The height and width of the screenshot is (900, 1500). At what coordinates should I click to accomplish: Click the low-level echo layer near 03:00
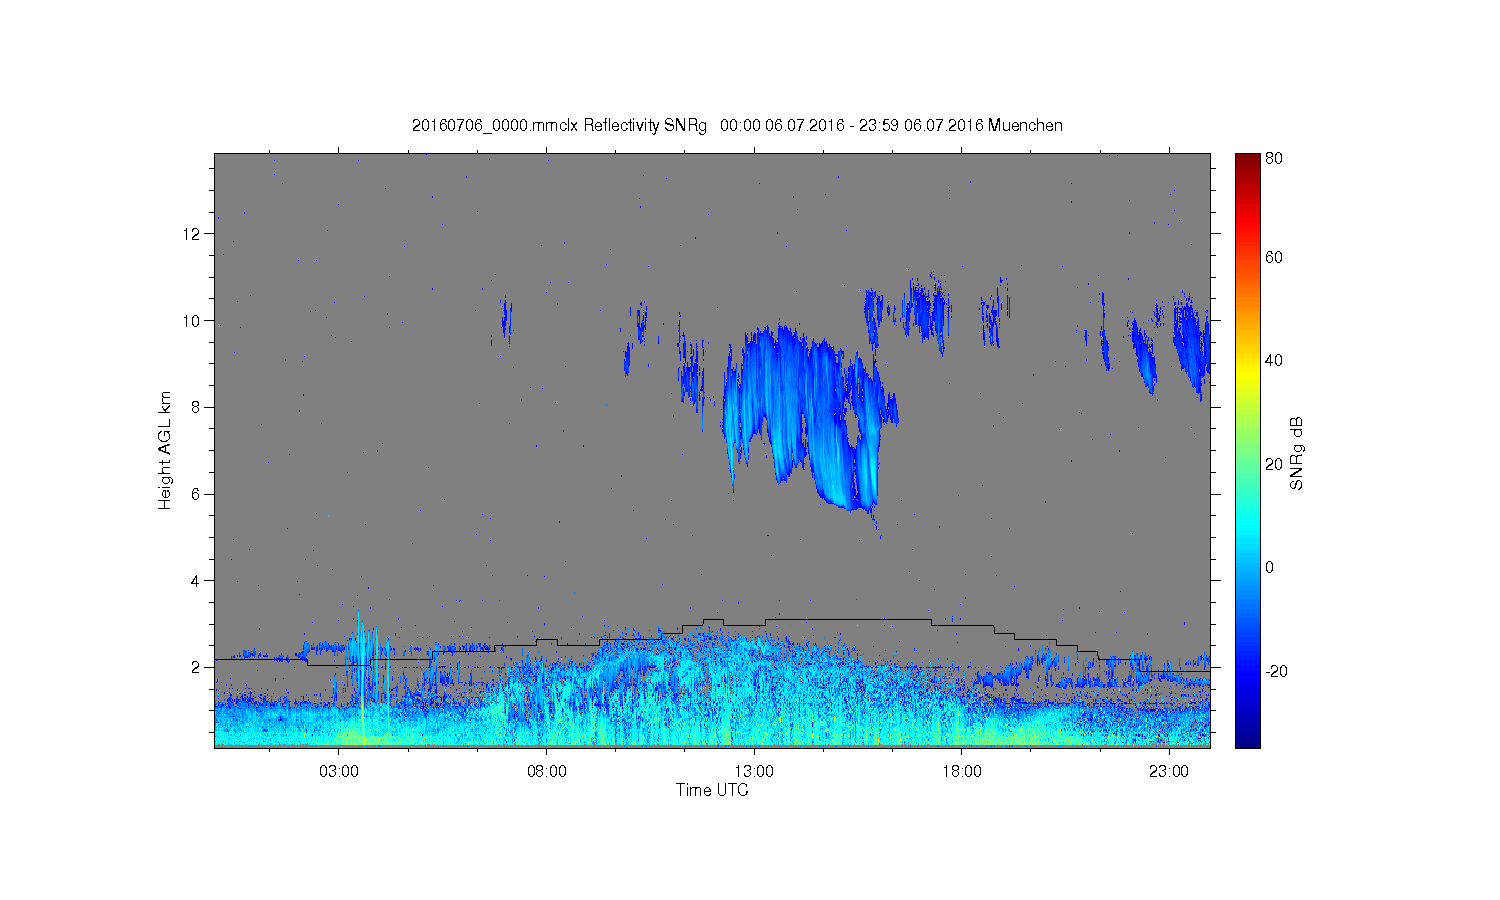pyautogui.click(x=340, y=725)
